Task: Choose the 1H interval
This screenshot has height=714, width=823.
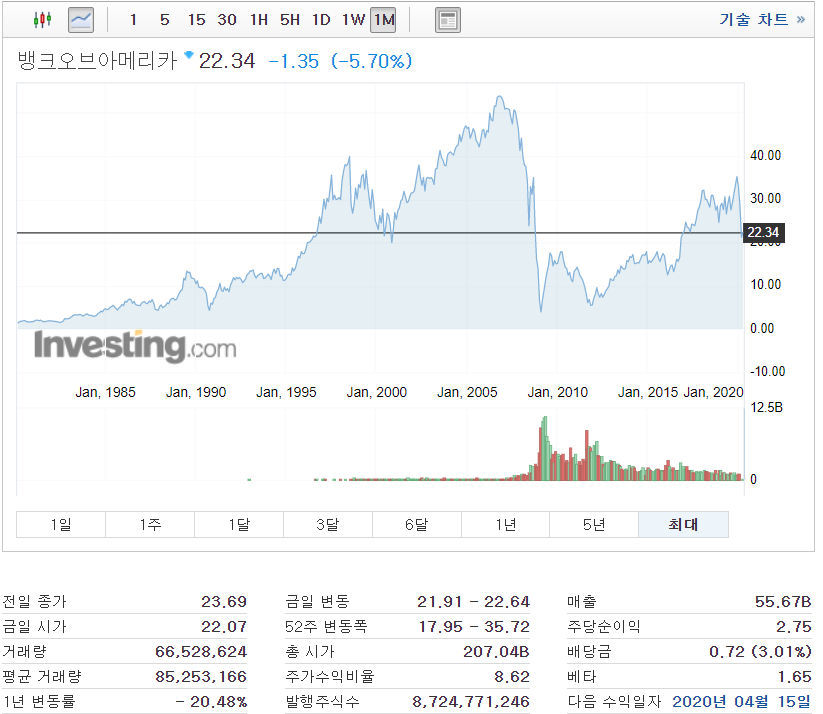Action: (x=259, y=20)
